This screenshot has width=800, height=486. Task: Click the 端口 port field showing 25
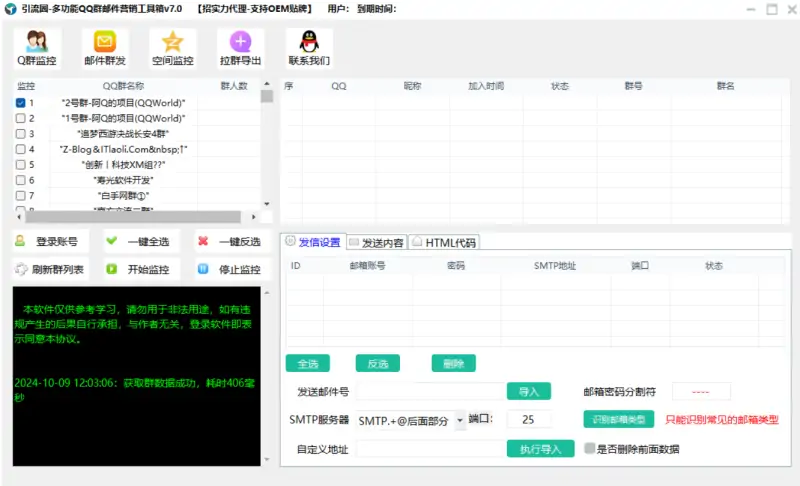[x=529, y=419]
